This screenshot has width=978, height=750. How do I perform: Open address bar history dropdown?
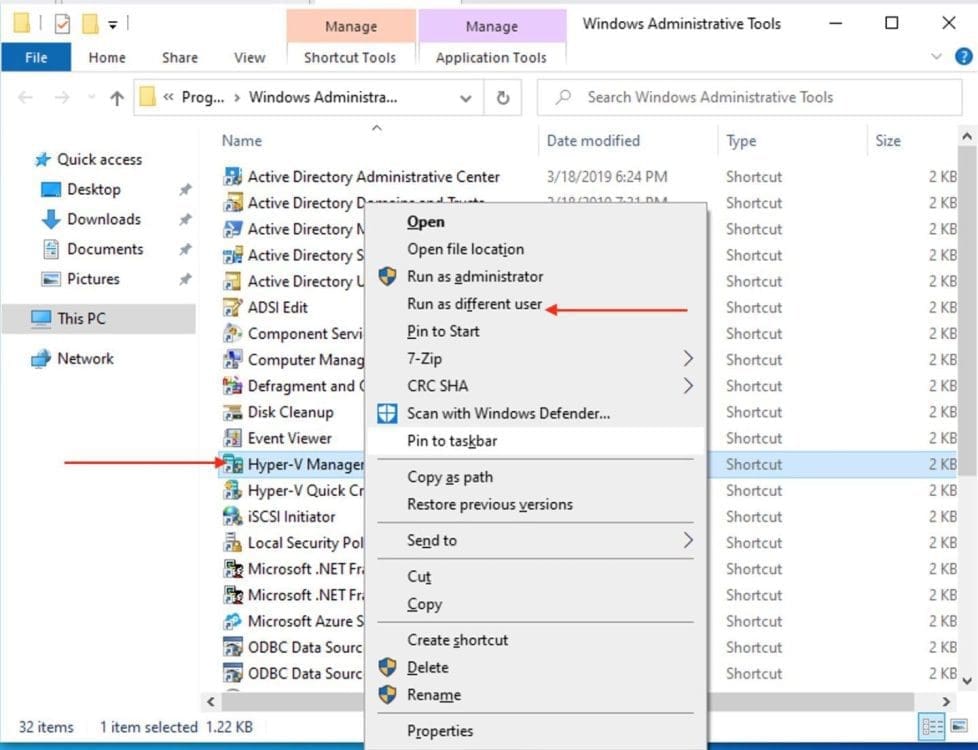[466, 98]
